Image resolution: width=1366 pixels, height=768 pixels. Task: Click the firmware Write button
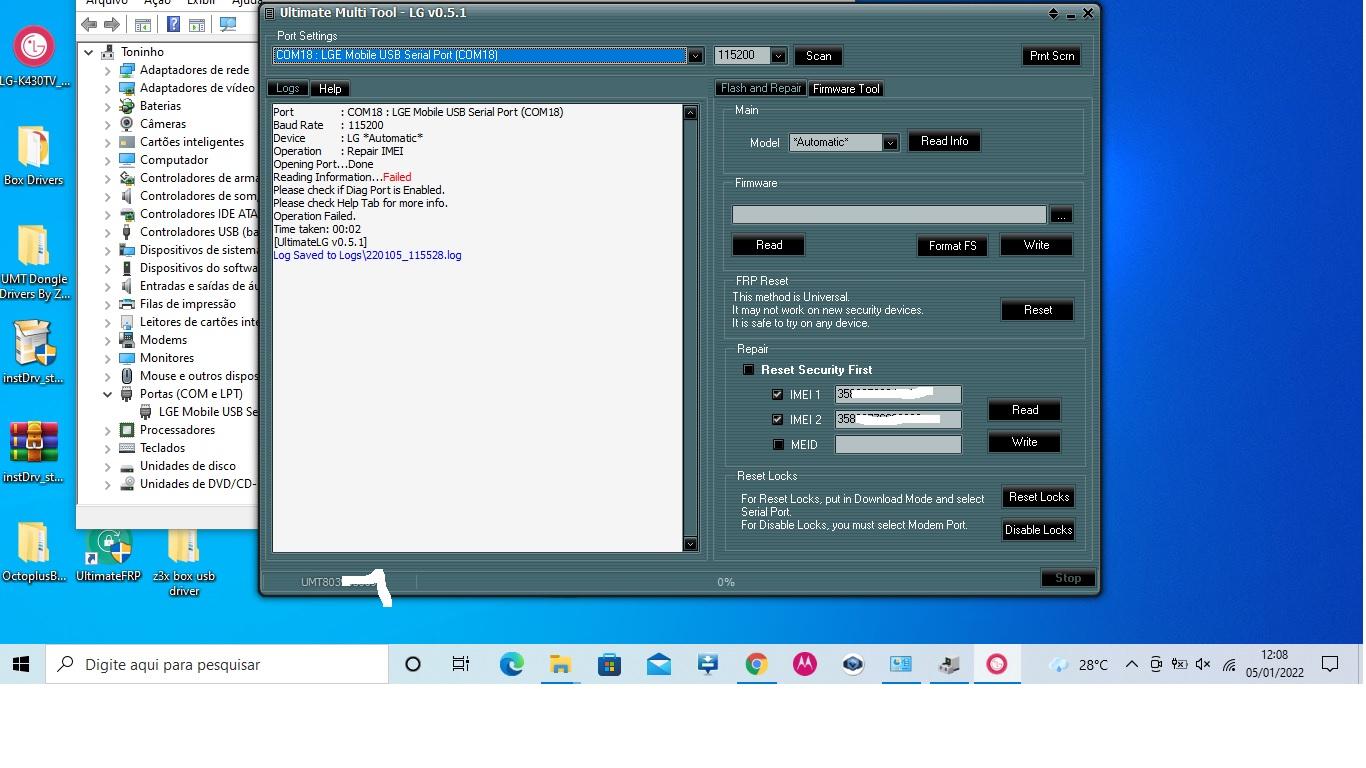(x=1036, y=245)
